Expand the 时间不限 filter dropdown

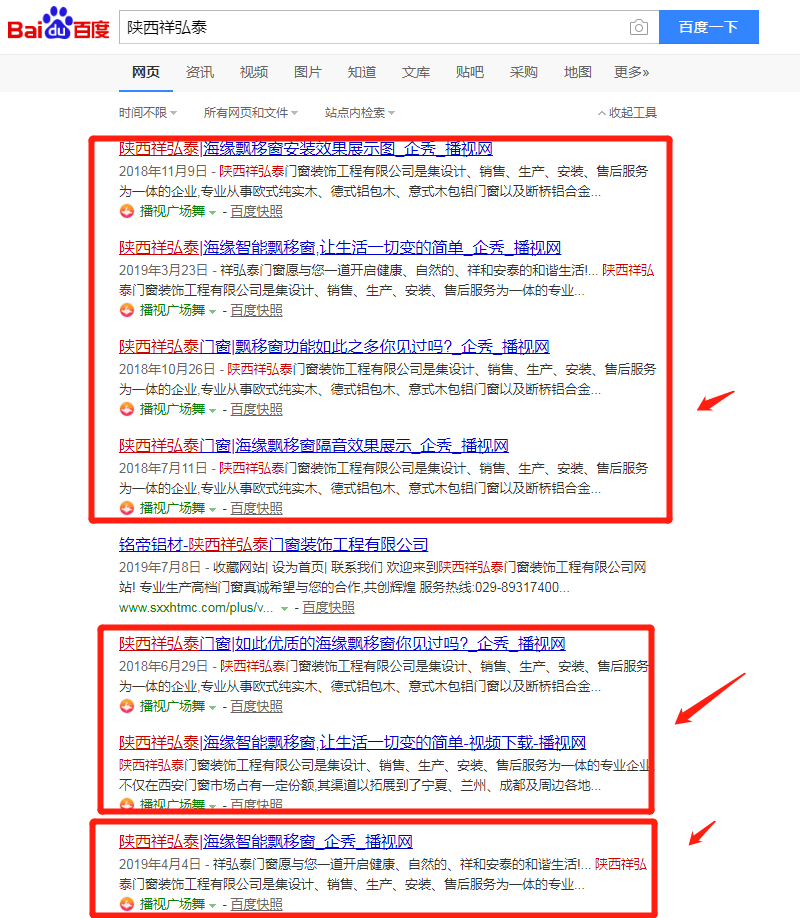tap(148, 112)
